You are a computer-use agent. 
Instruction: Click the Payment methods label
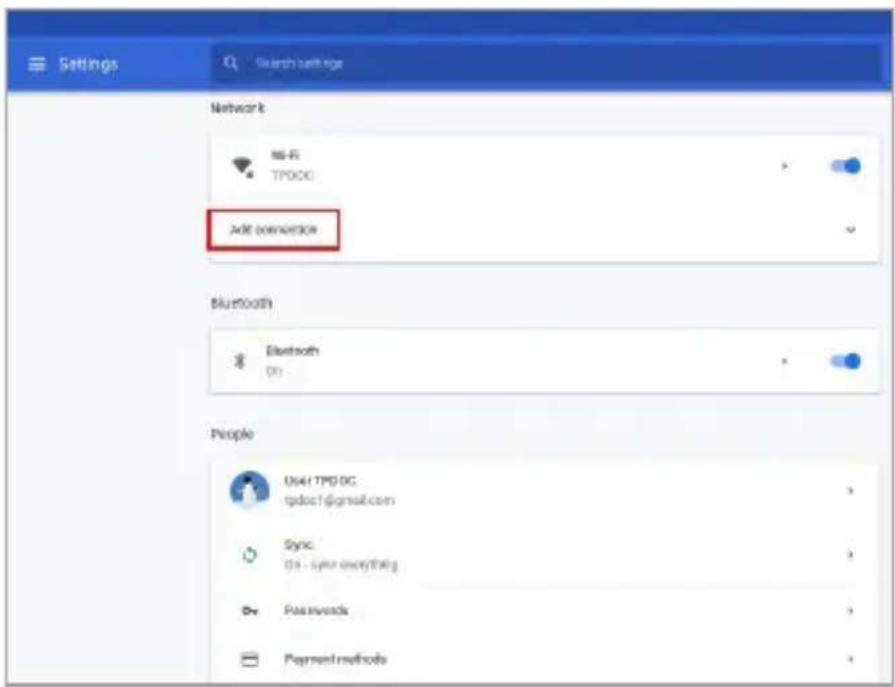(336, 660)
